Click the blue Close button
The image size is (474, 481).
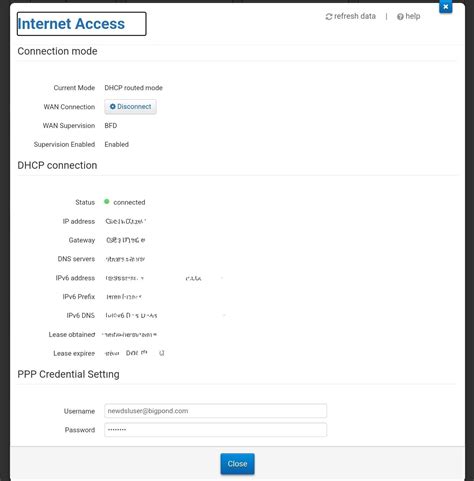pos(237,464)
